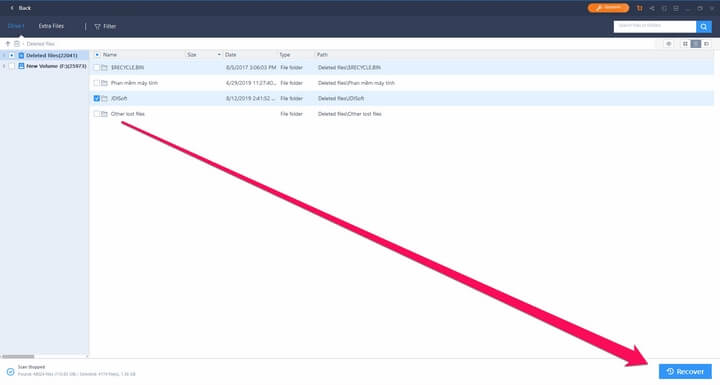This screenshot has height=385, width=720.
Task: Uncheck the JDiSoft folder checkbox
Action: tap(96, 98)
